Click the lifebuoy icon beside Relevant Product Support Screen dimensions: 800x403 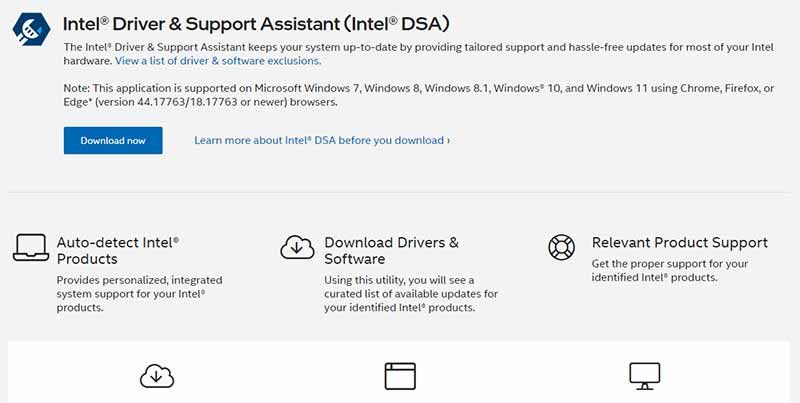point(561,247)
